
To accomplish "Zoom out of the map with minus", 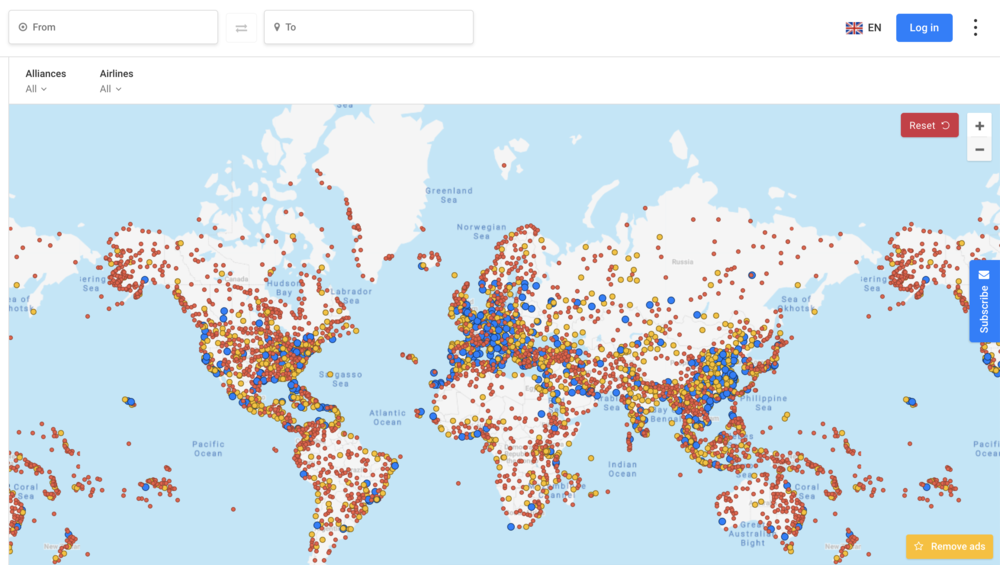I will coord(979,150).
